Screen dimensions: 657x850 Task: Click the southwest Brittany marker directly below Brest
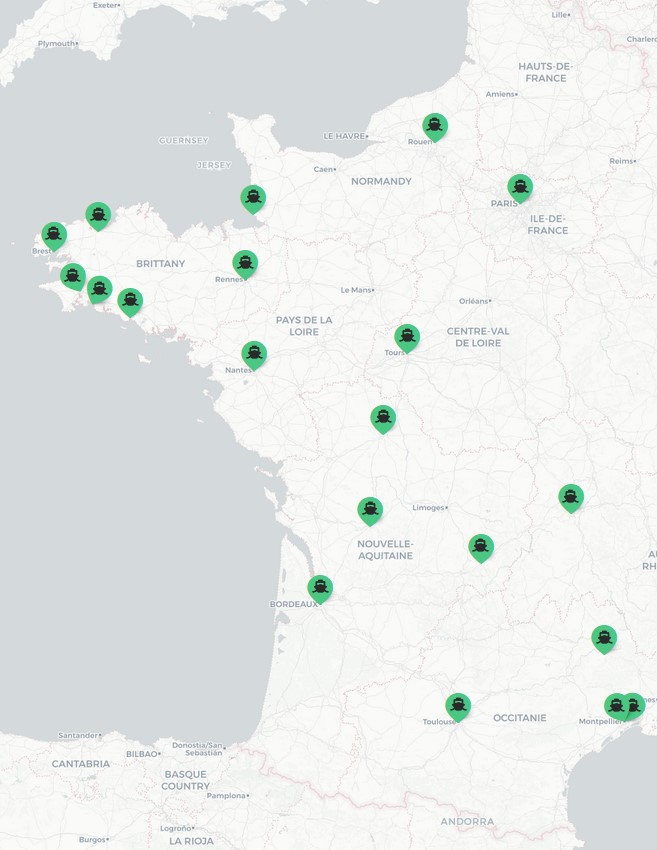click(72, 276)
